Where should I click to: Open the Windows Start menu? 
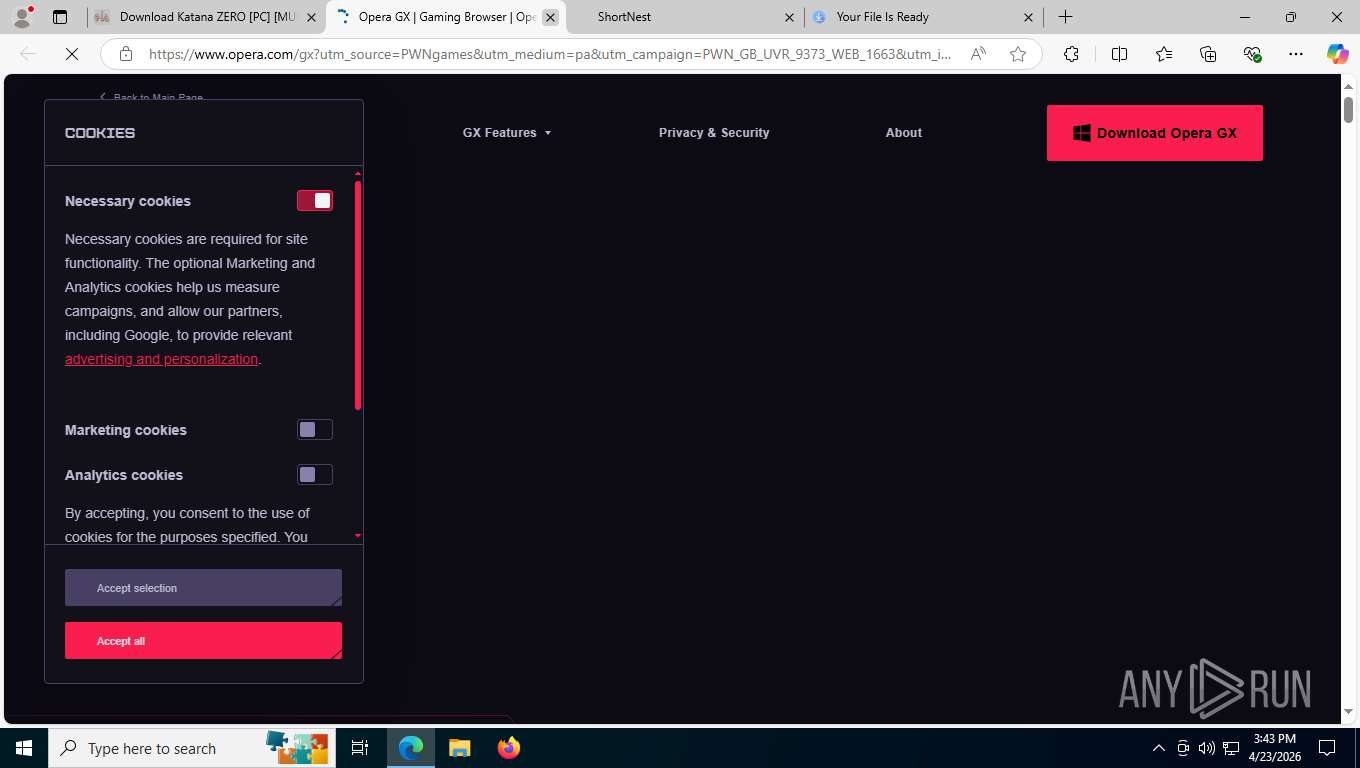(23, 748)
